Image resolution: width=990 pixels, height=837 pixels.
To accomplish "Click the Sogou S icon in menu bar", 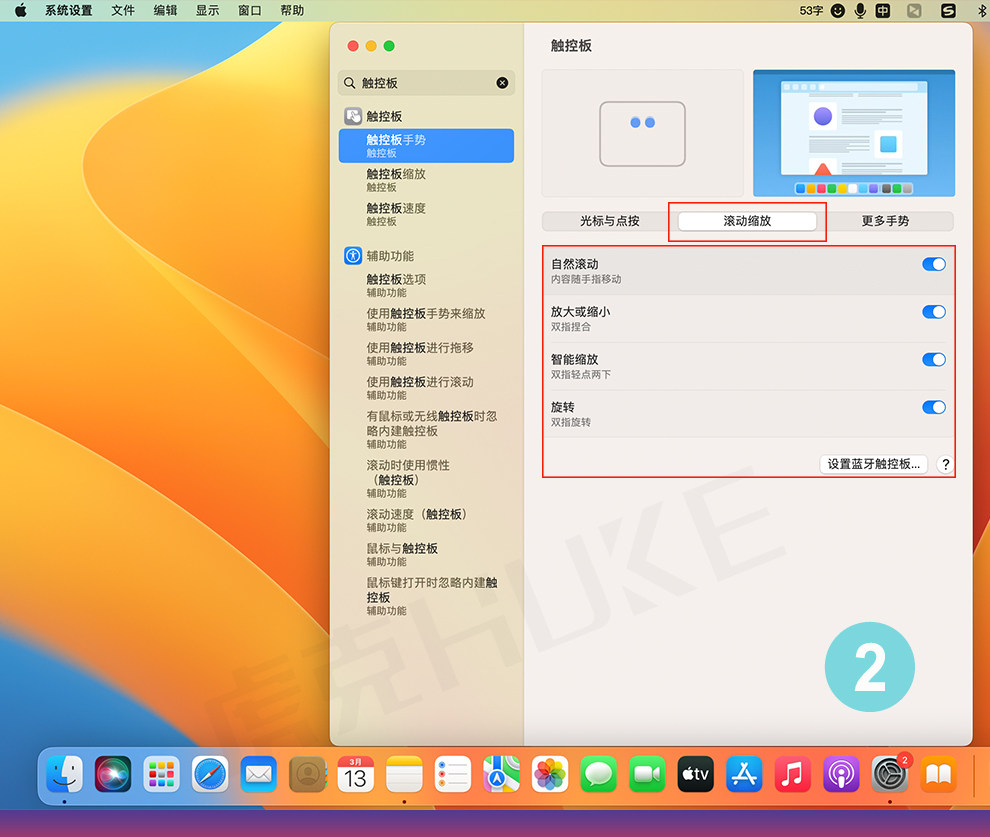I will [948, 10].
